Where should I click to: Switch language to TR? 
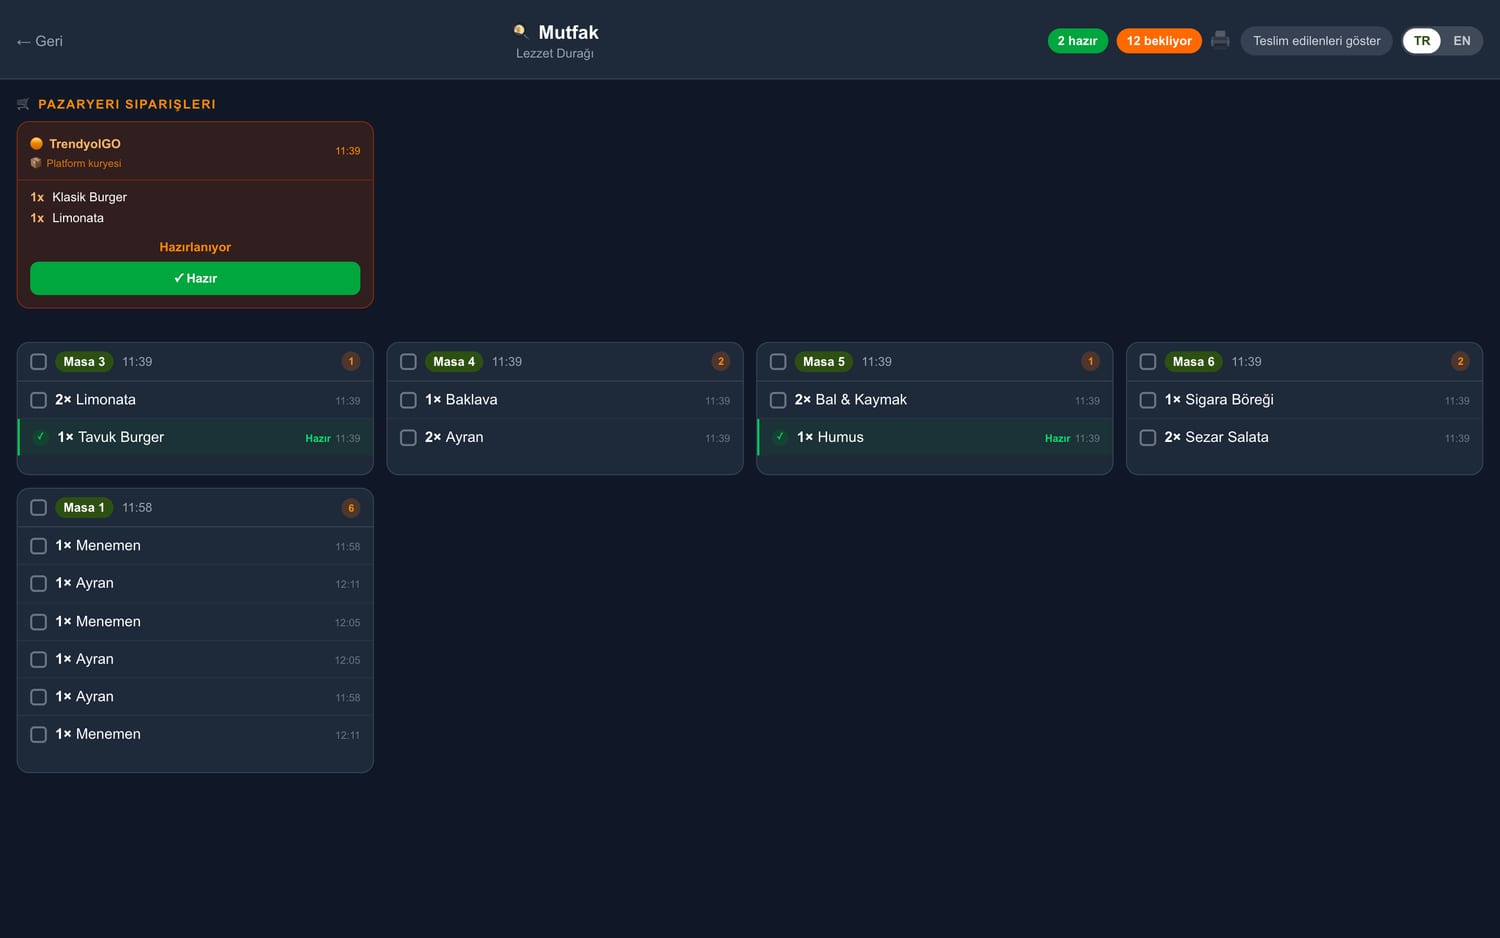[x=1422, y=41]
